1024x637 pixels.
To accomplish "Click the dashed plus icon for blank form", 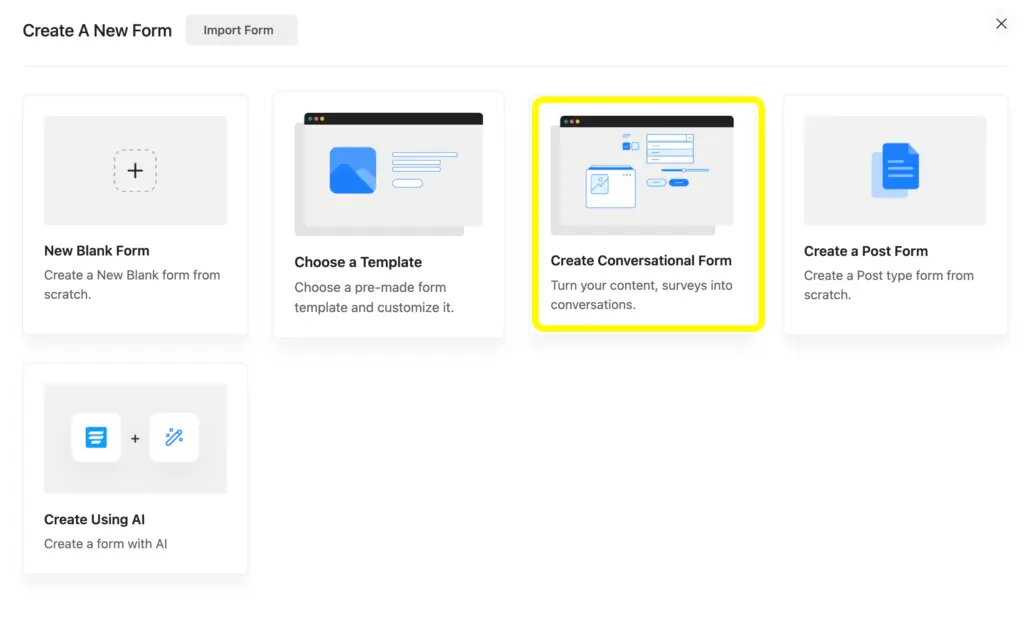I will pos(135,171).
